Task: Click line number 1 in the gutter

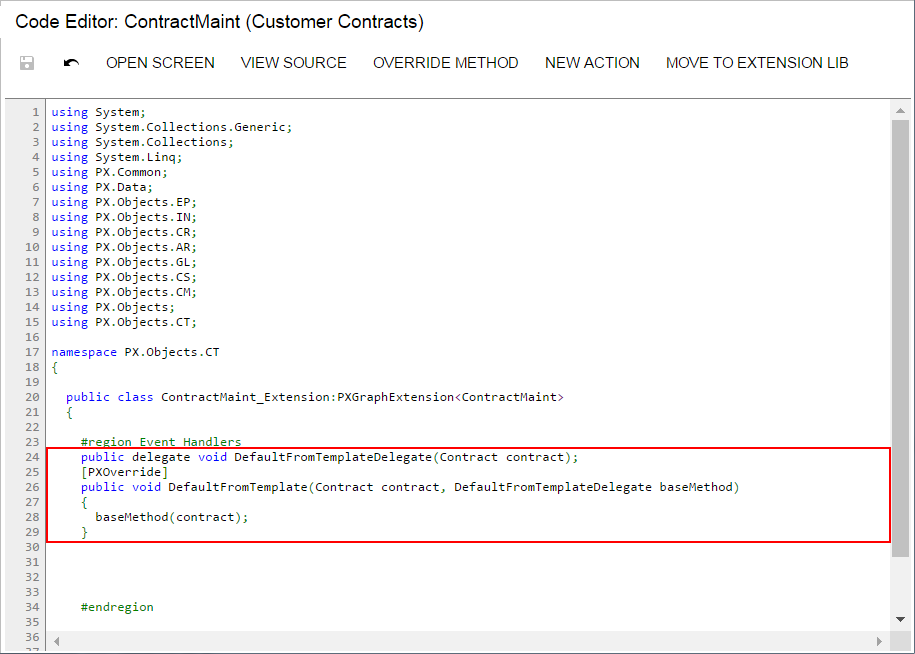Action: pyautogui.click(x=35, y=112)
